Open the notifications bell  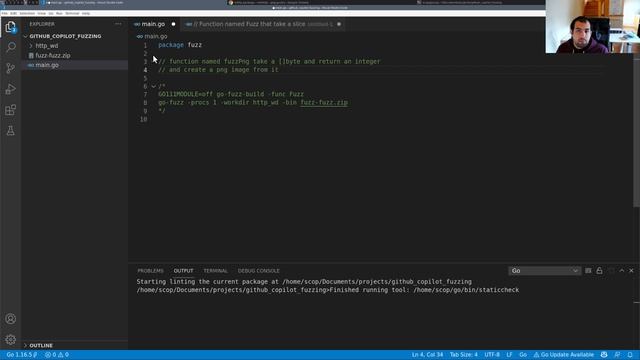click(630, 355)
